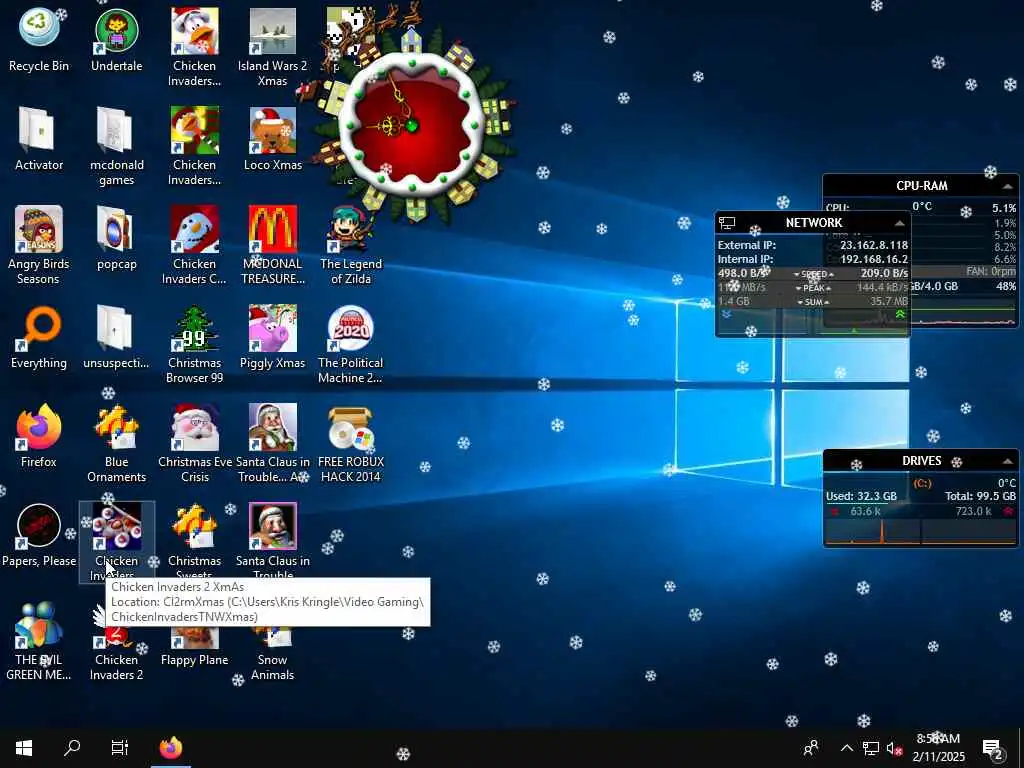This screenshot has width=1024, height=768.
Task: Click THE EVIL GREEN ME... icon
Action: [39, 640]
